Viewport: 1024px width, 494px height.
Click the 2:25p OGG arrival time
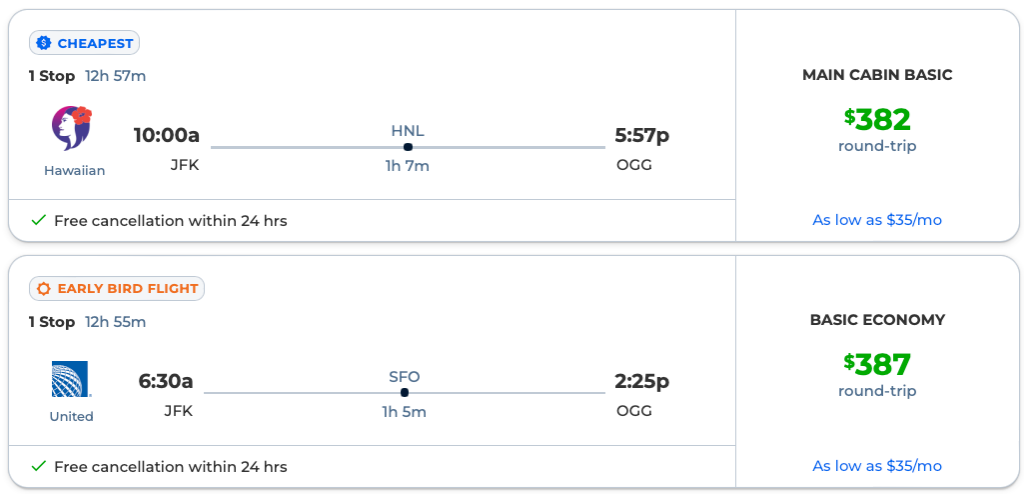pyautogui.click(x=642, y=381)
